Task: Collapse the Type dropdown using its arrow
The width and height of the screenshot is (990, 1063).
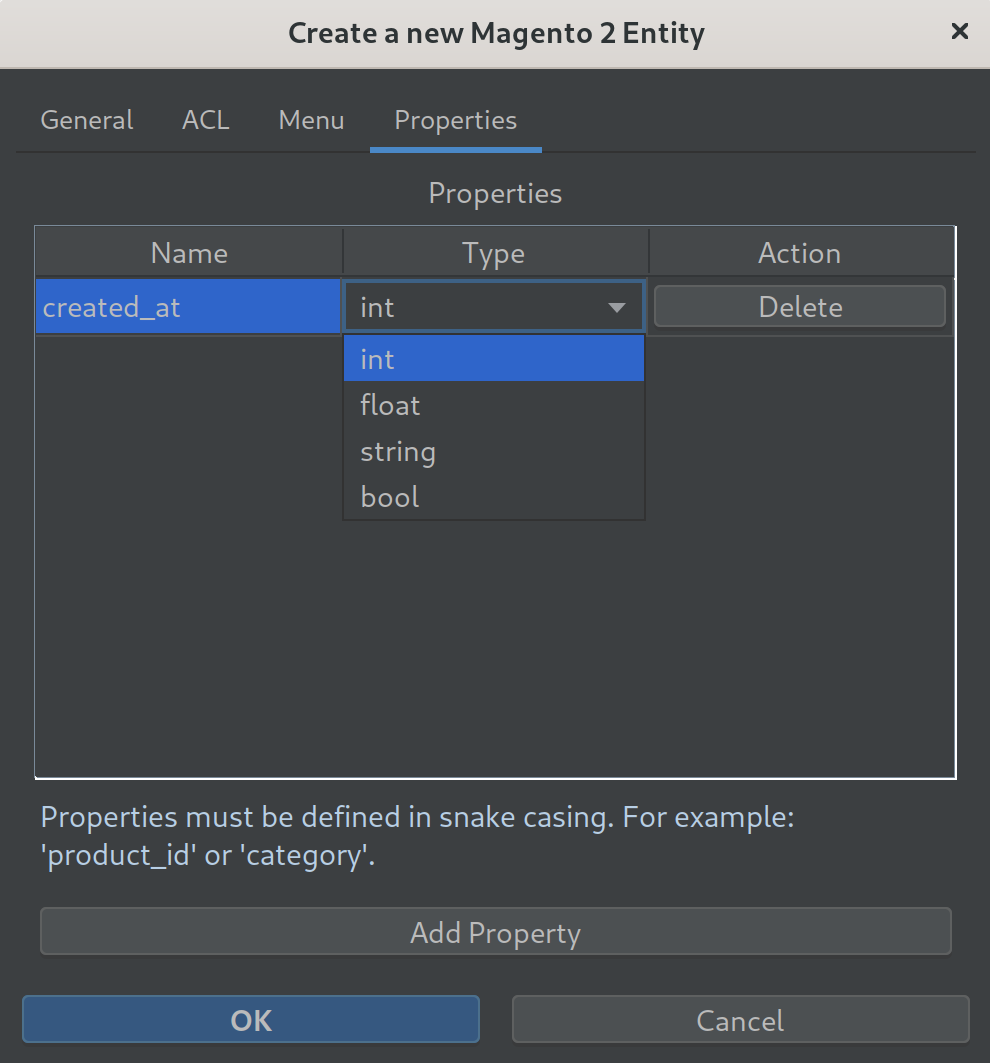Action: coord(617,308)
